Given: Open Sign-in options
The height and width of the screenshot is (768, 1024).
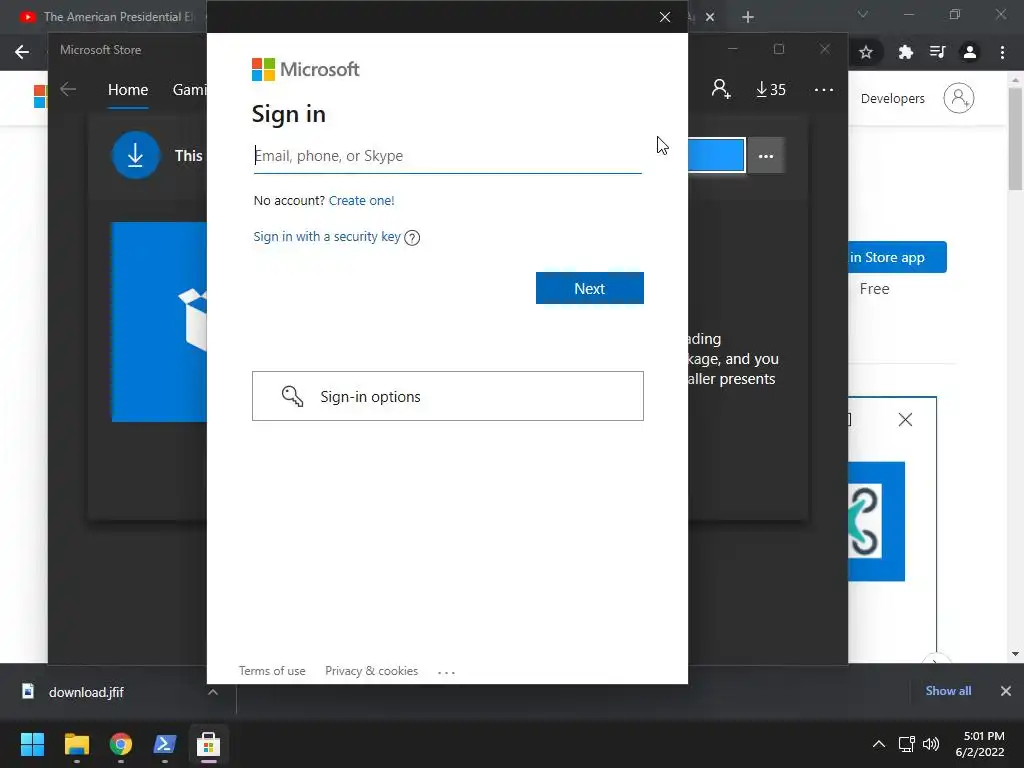Looking at the screenshot, I should [x=448, y=396].
